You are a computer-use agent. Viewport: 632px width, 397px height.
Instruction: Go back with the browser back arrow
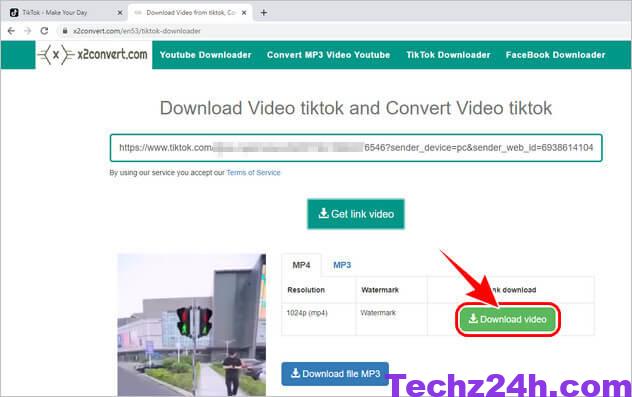(11, 31)
